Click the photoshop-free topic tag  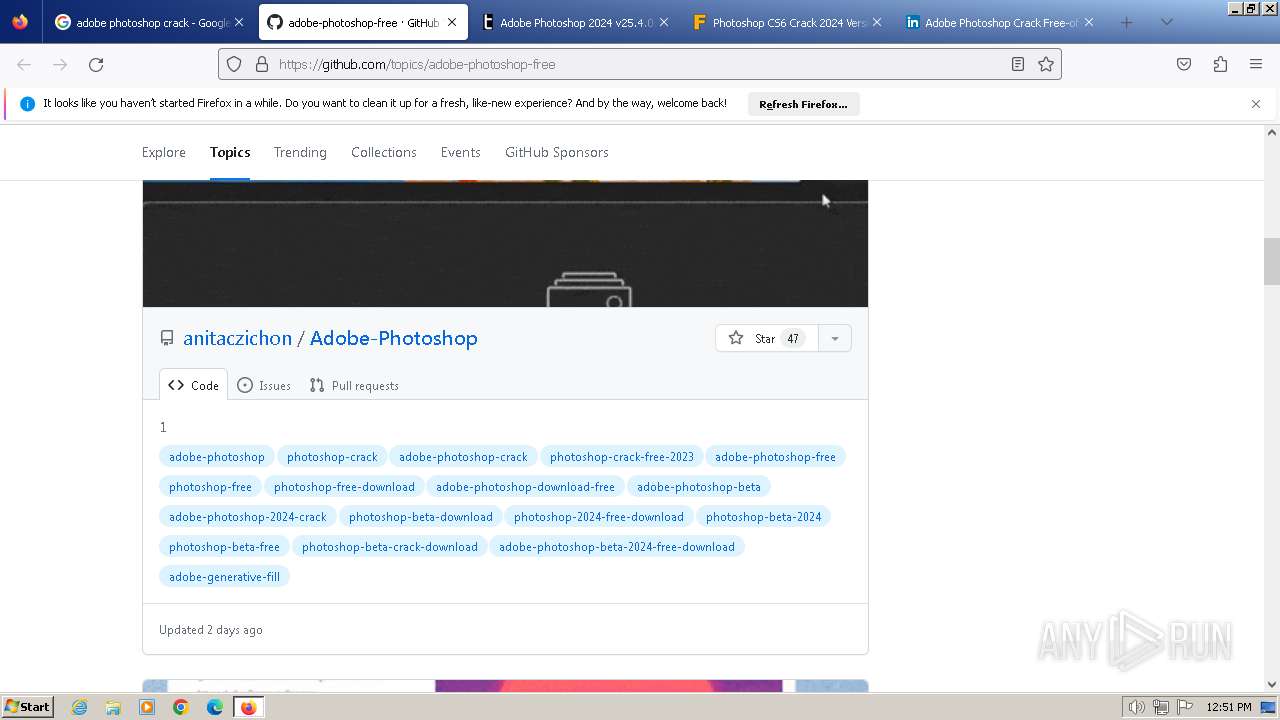tap(210, 487)
